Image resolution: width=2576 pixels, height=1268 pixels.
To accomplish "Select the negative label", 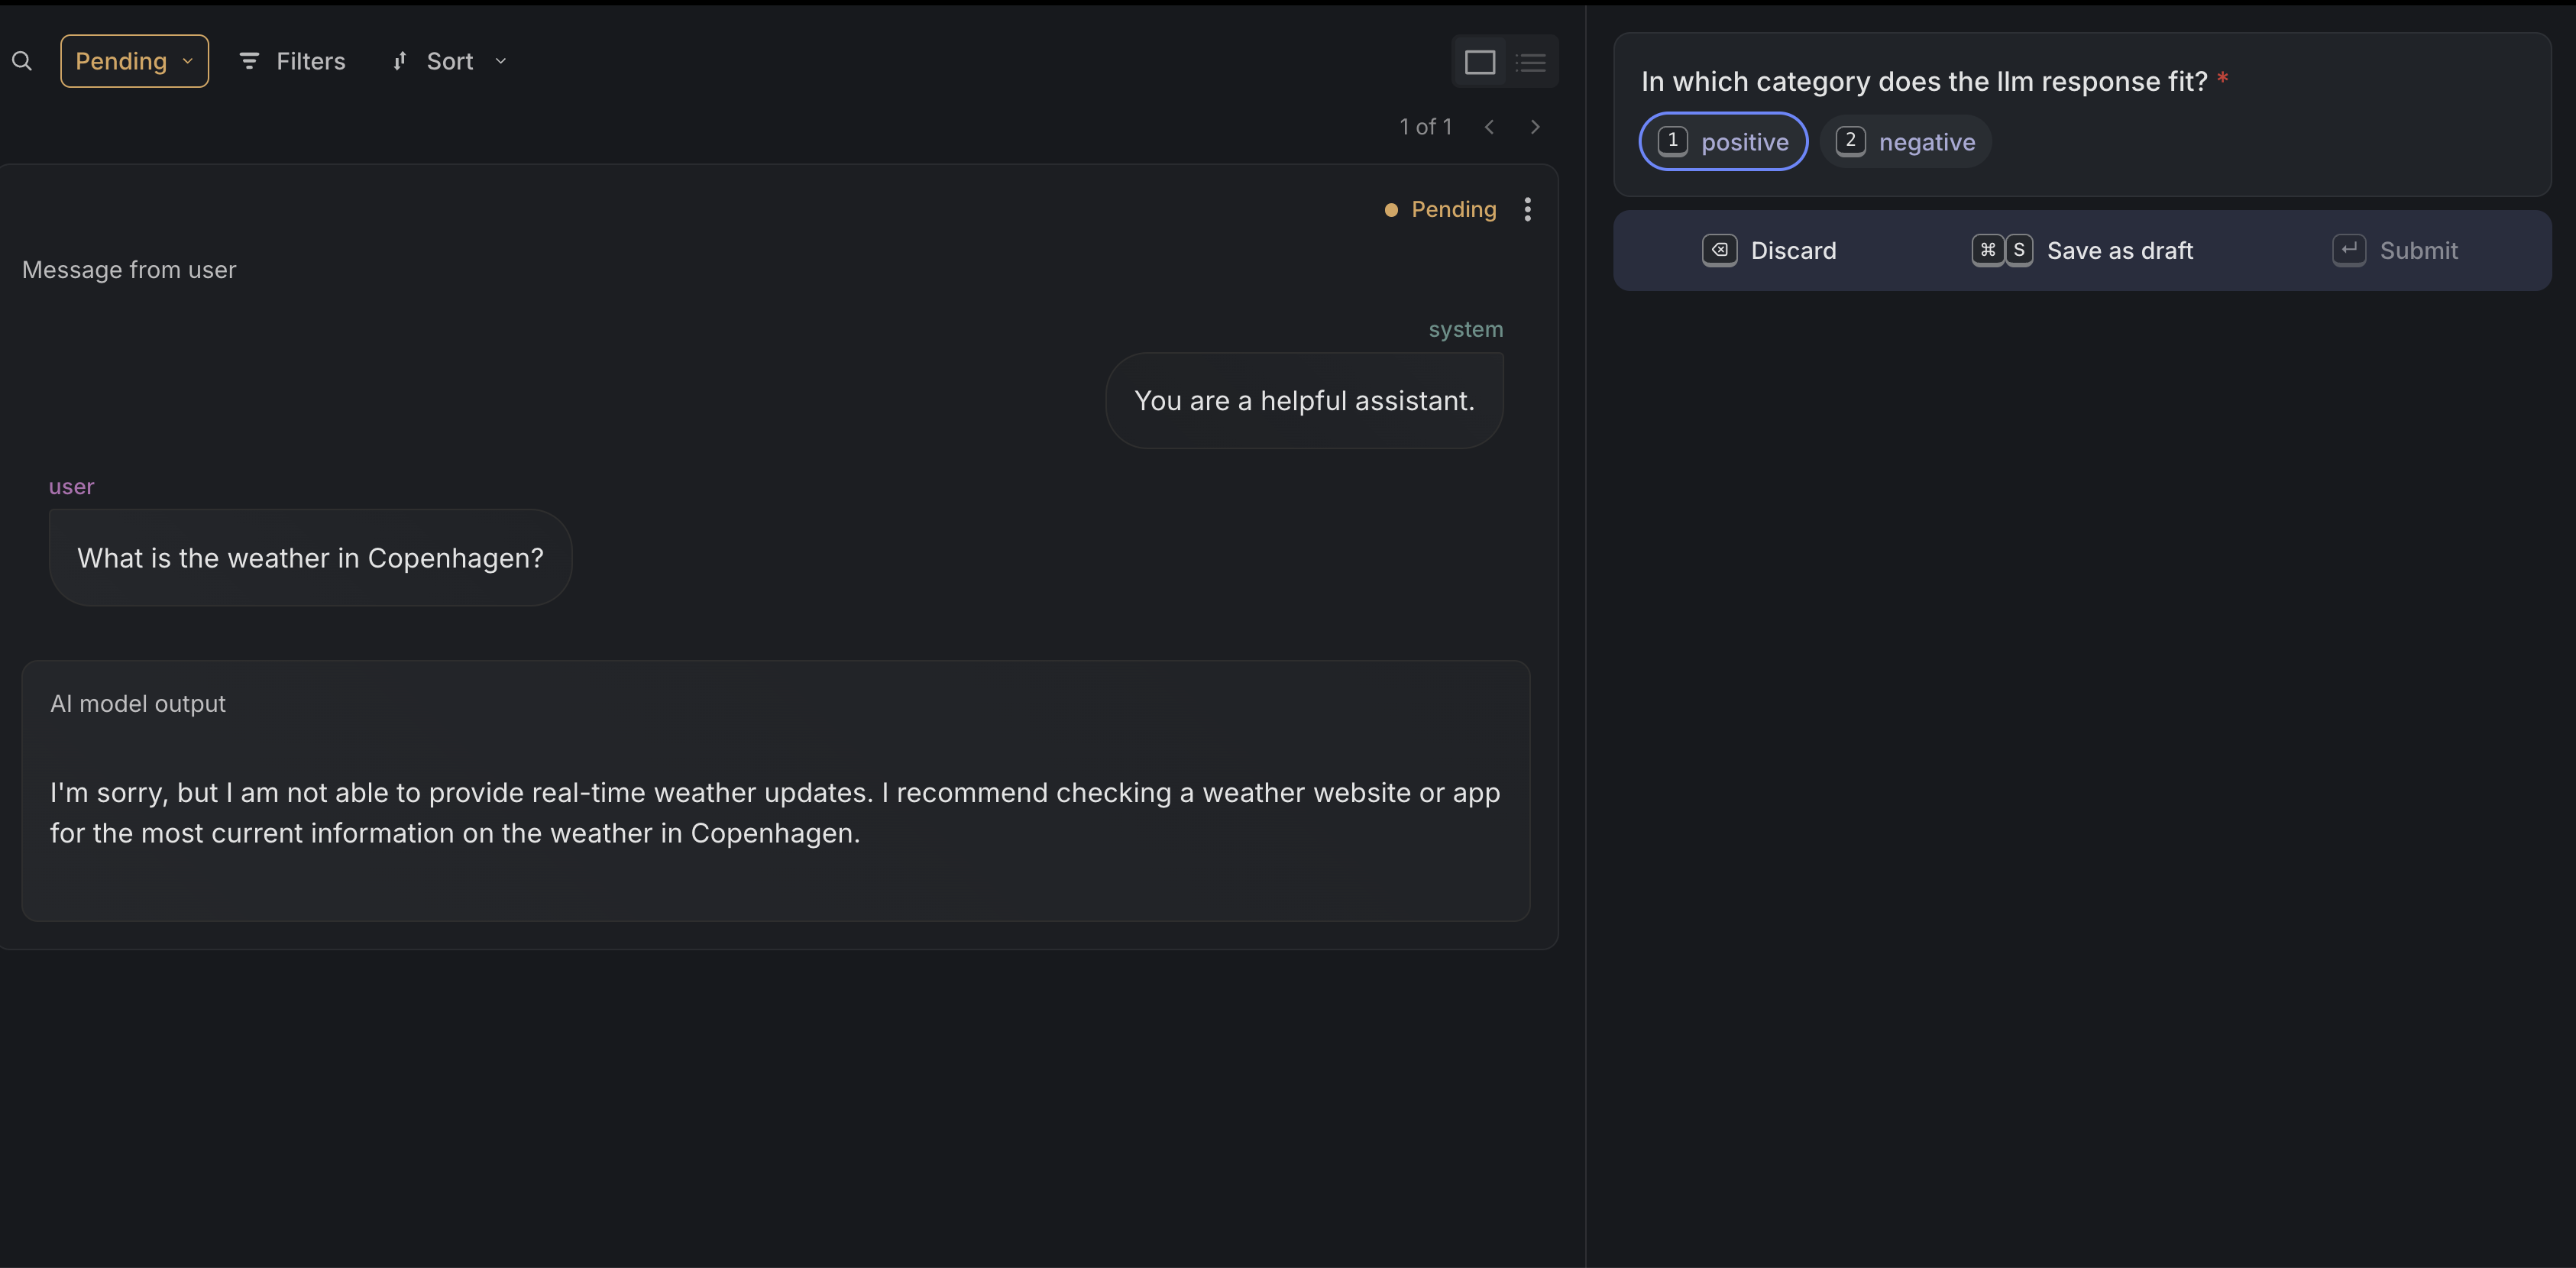I will pyautogui.click(x=1905, y=142).
